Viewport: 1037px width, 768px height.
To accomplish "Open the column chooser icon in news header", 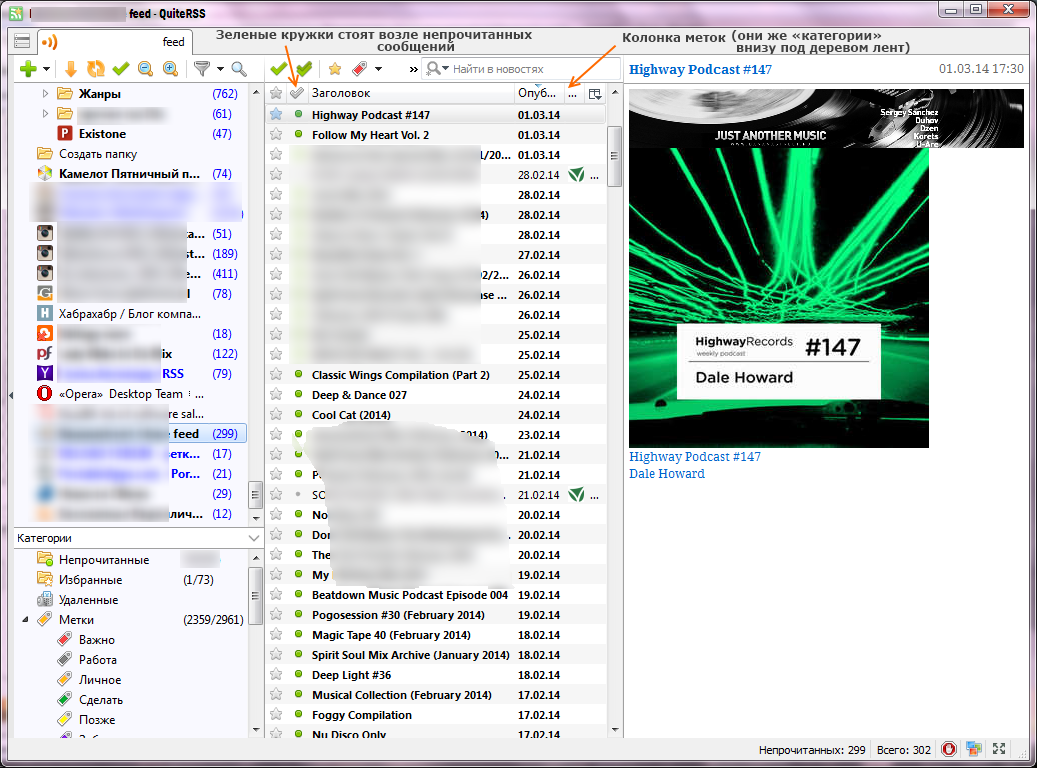I will [x=595, y=94].
